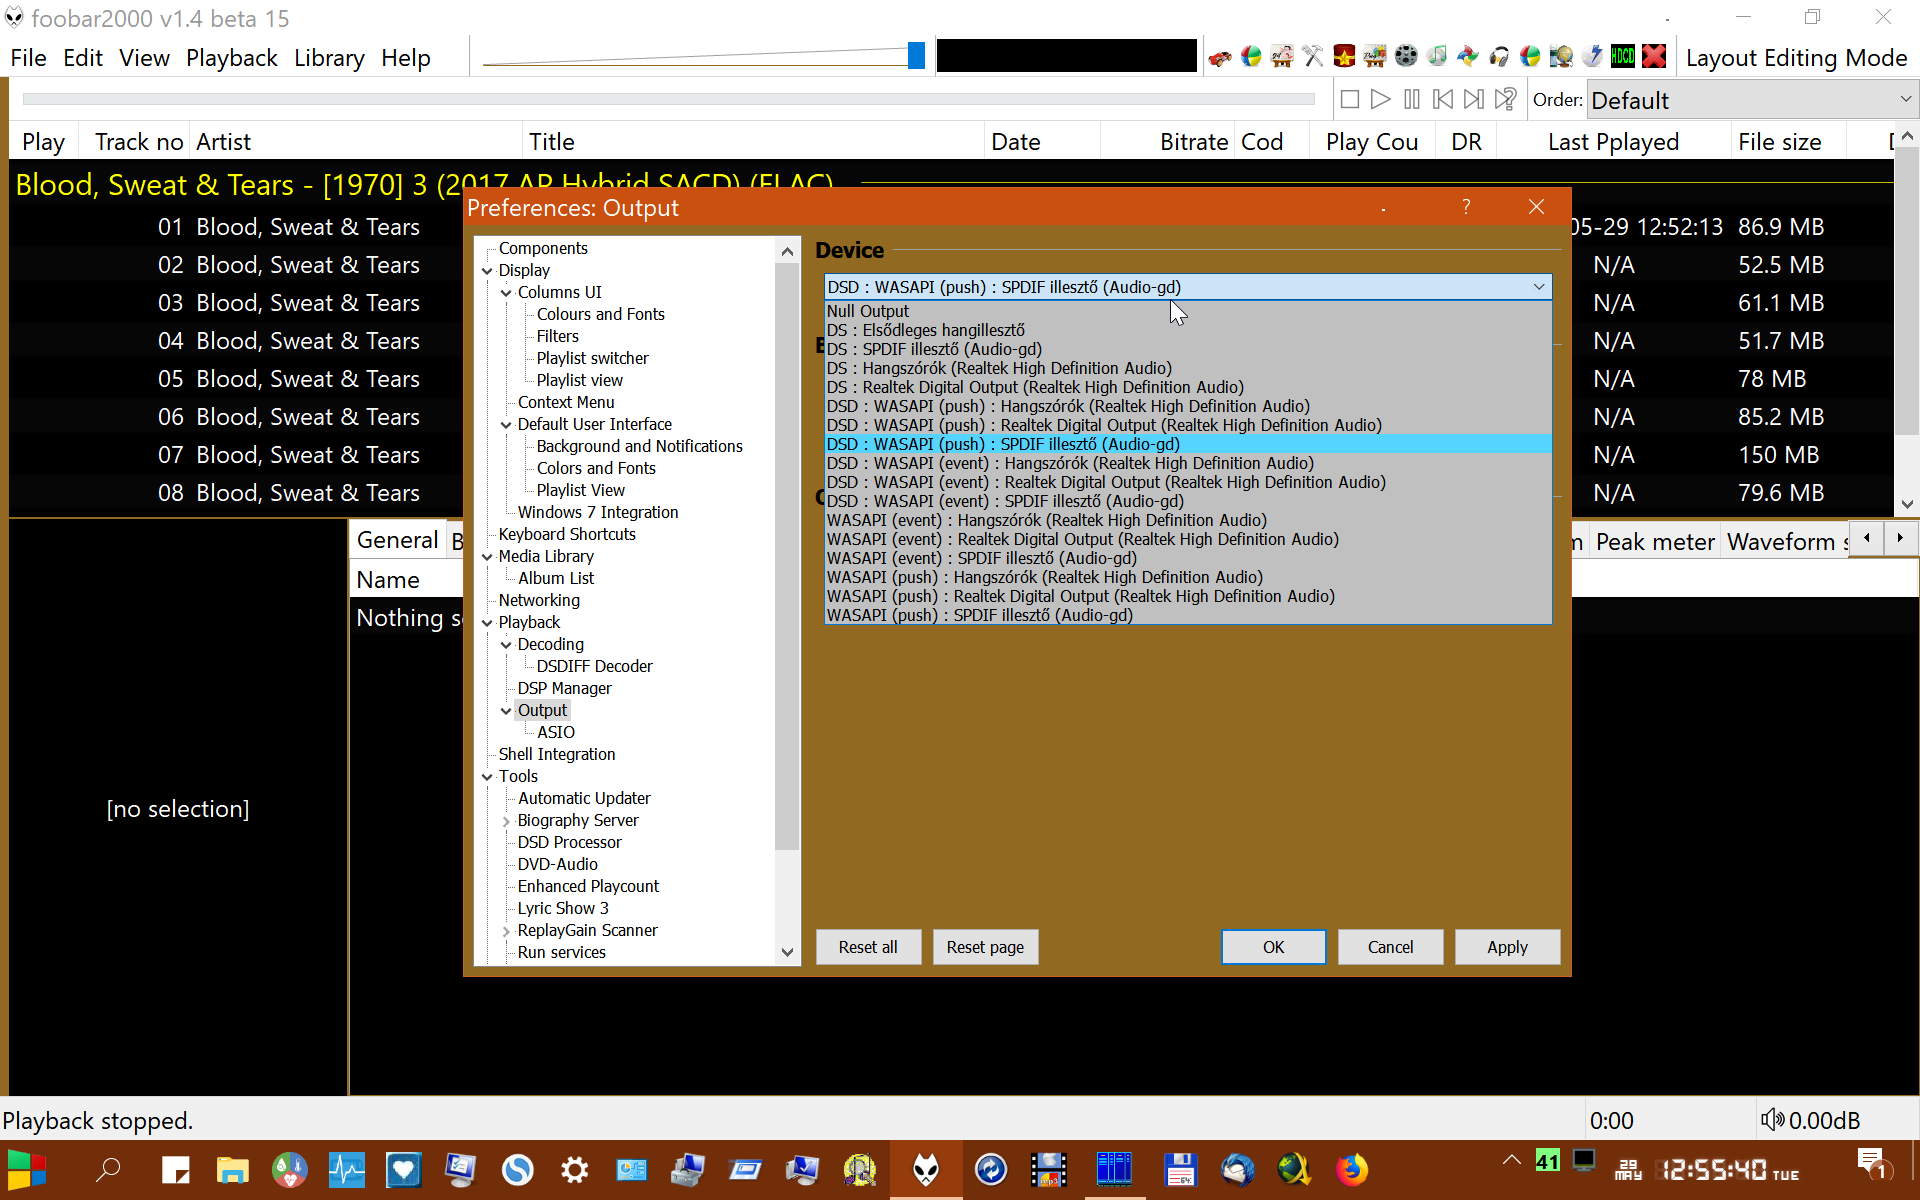Image resolution: width=1920 pixels, height=1200 pixels.
Task: Collapse the Columns UI tree node
Action: click(506, 292)
